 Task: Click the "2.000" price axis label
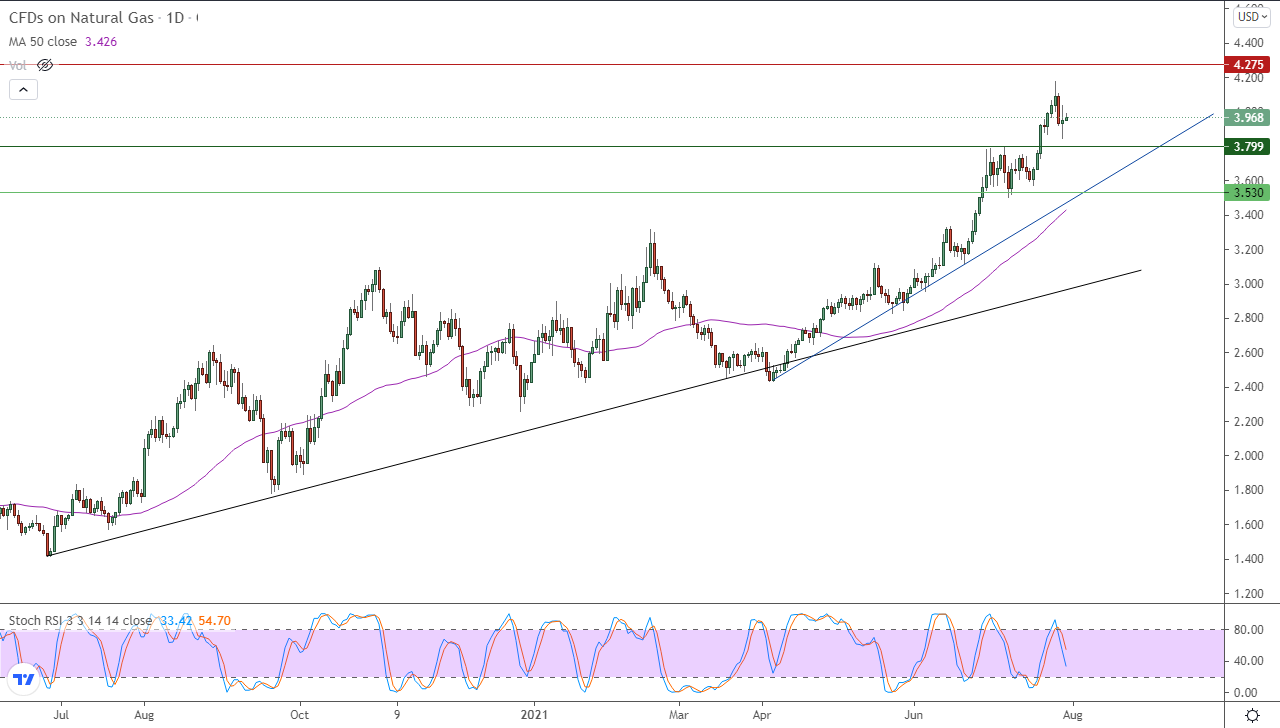pos(1250,456)
